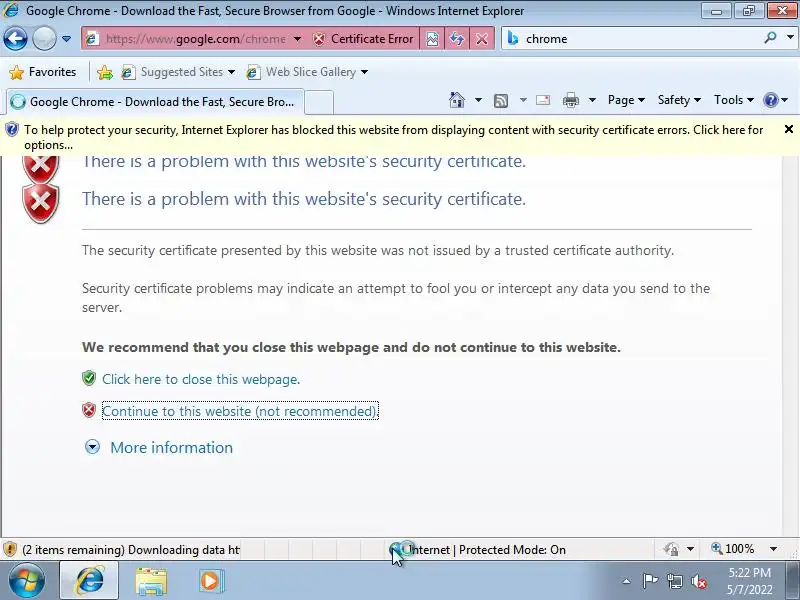Click the Action Center flag icon
This screenshot has height=600, width=800.
coord(650,581)
